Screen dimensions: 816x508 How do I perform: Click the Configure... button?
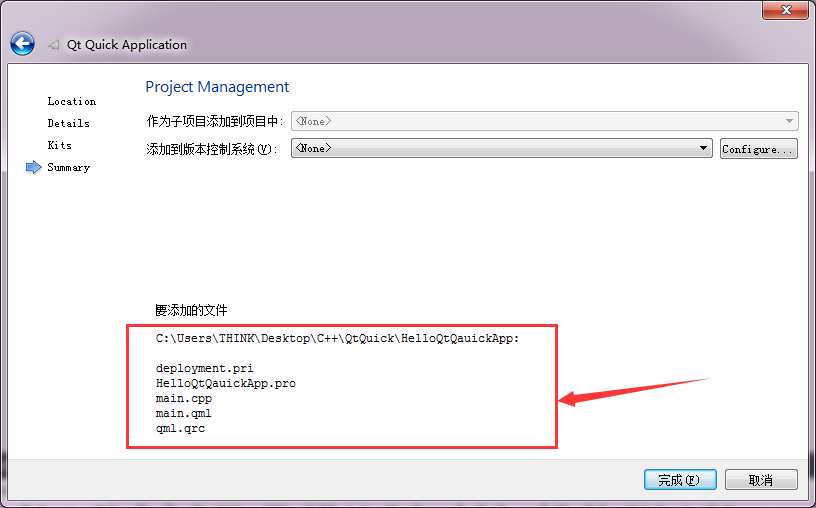758,149
